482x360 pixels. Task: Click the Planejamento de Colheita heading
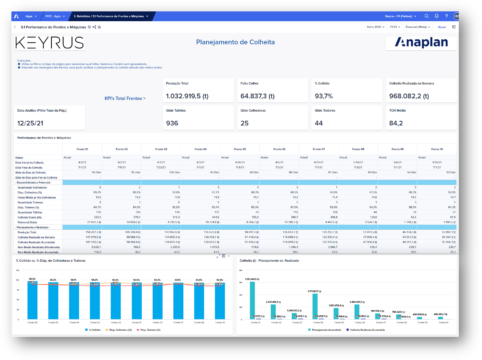[235, 42]
